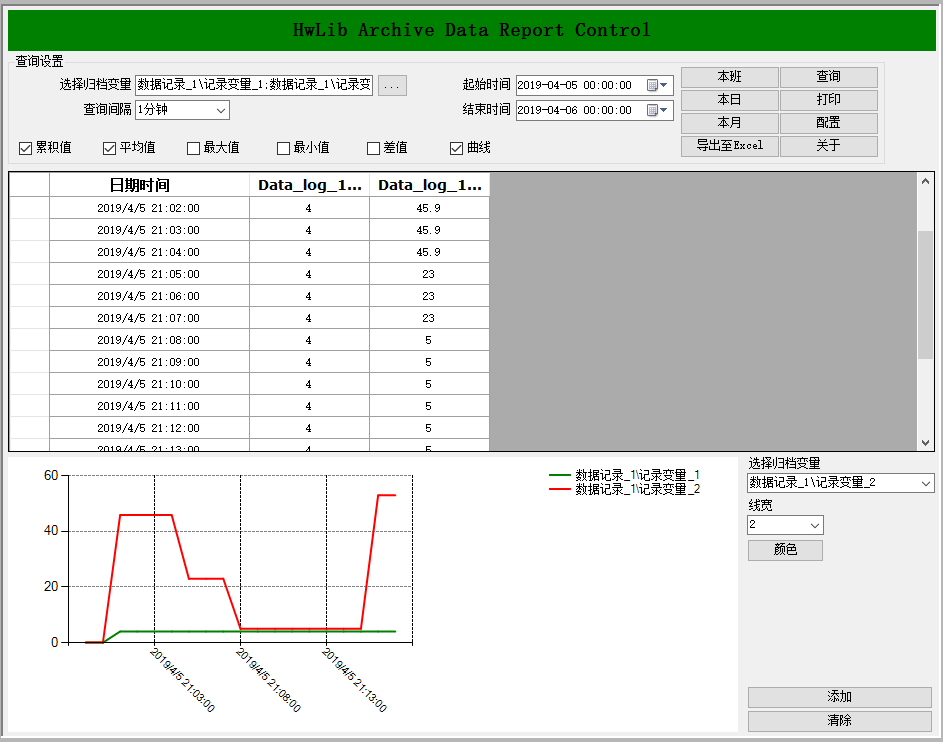This screenshot has height=742, width=943.
Task: Disable the 曲线 curve checkbox
Action: [x=457, y=149]
